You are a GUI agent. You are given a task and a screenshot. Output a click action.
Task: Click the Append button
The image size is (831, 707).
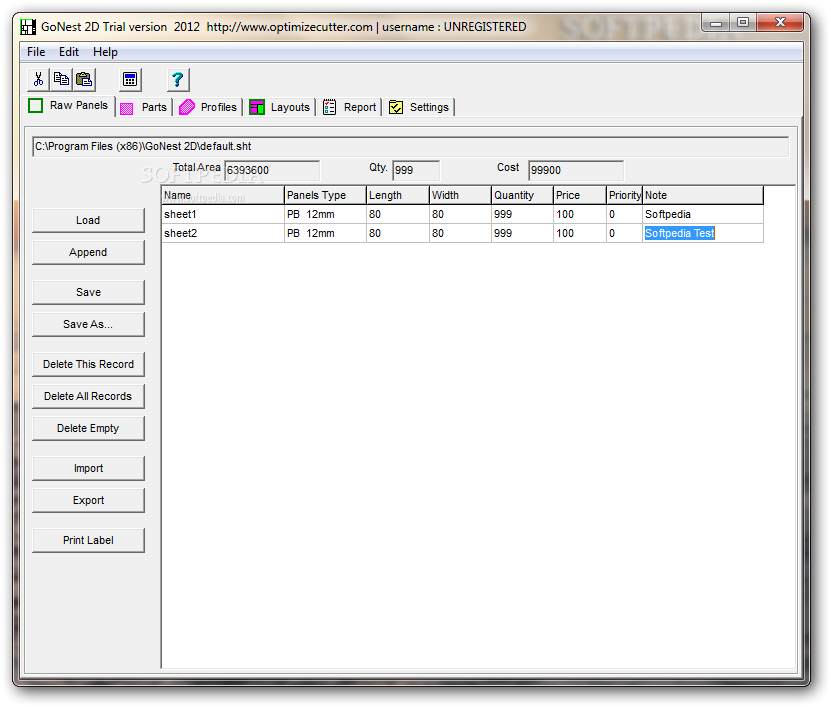(x=88, y=252)
